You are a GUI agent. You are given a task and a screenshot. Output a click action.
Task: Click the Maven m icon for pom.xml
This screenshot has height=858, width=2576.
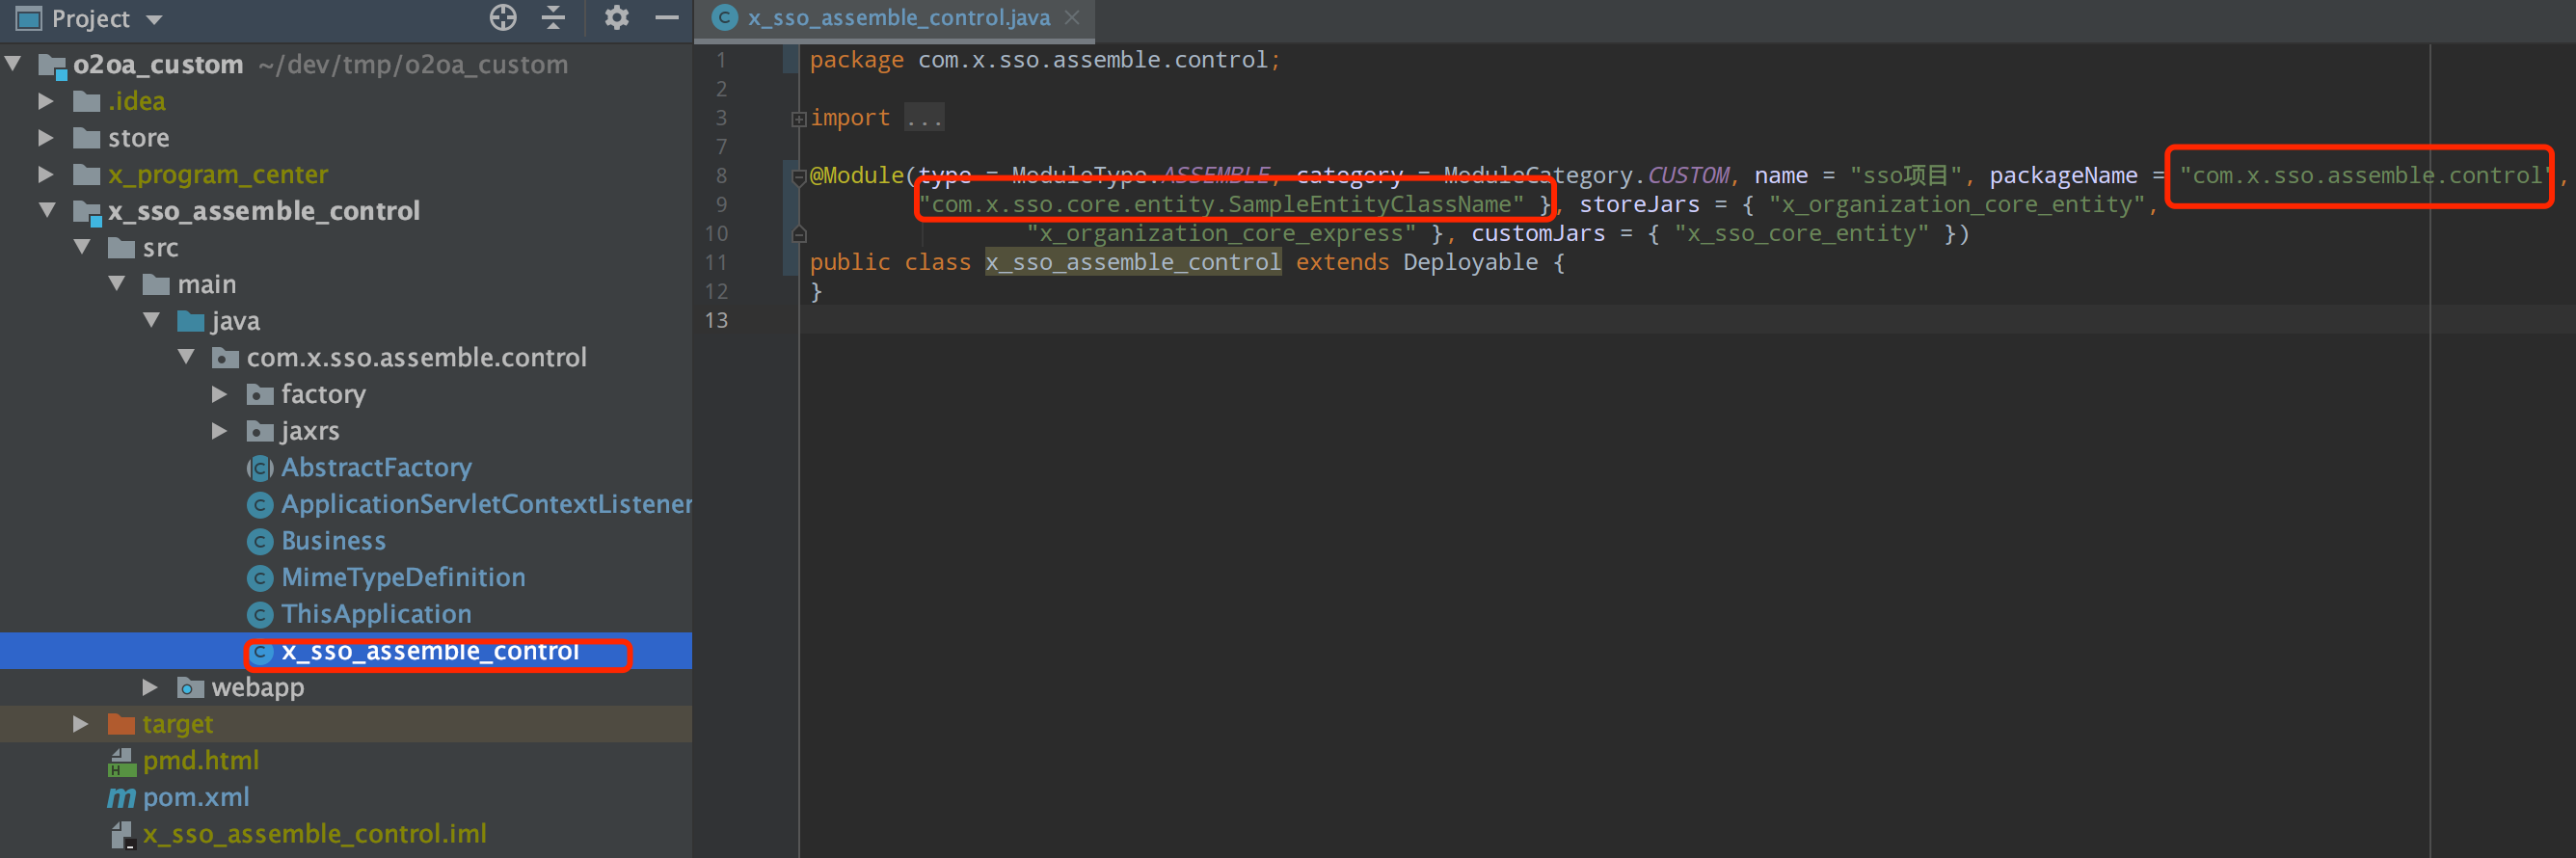tap(121, 798)
